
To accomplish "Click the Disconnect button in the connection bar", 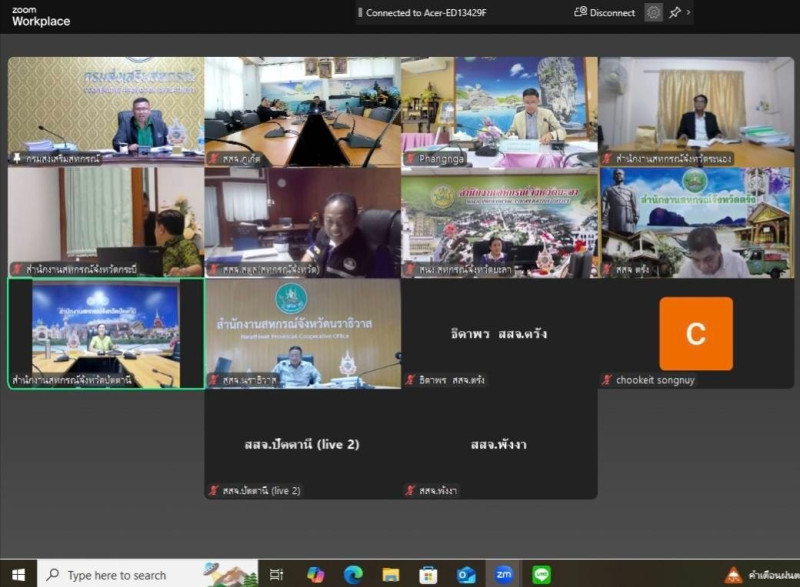I will click(605, 13).
